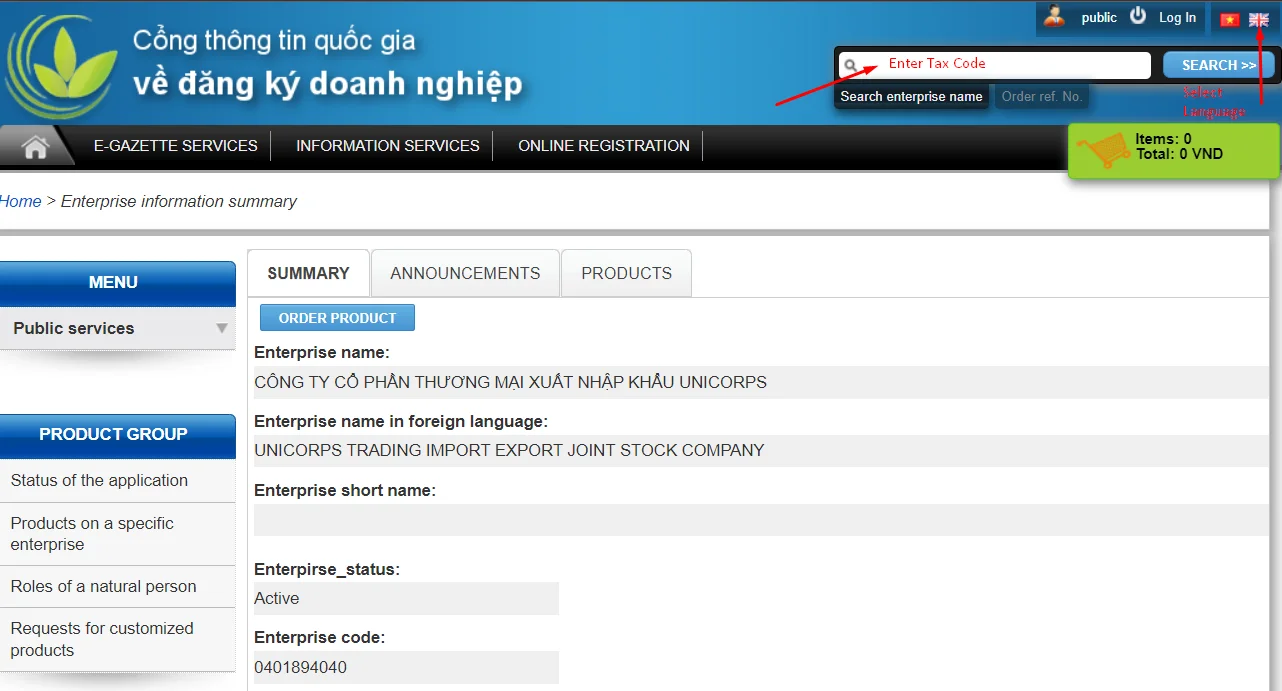Click the Log In link
This screenshot has height=691, width=1282.
pyautogui.click(x=1177, y=17)
